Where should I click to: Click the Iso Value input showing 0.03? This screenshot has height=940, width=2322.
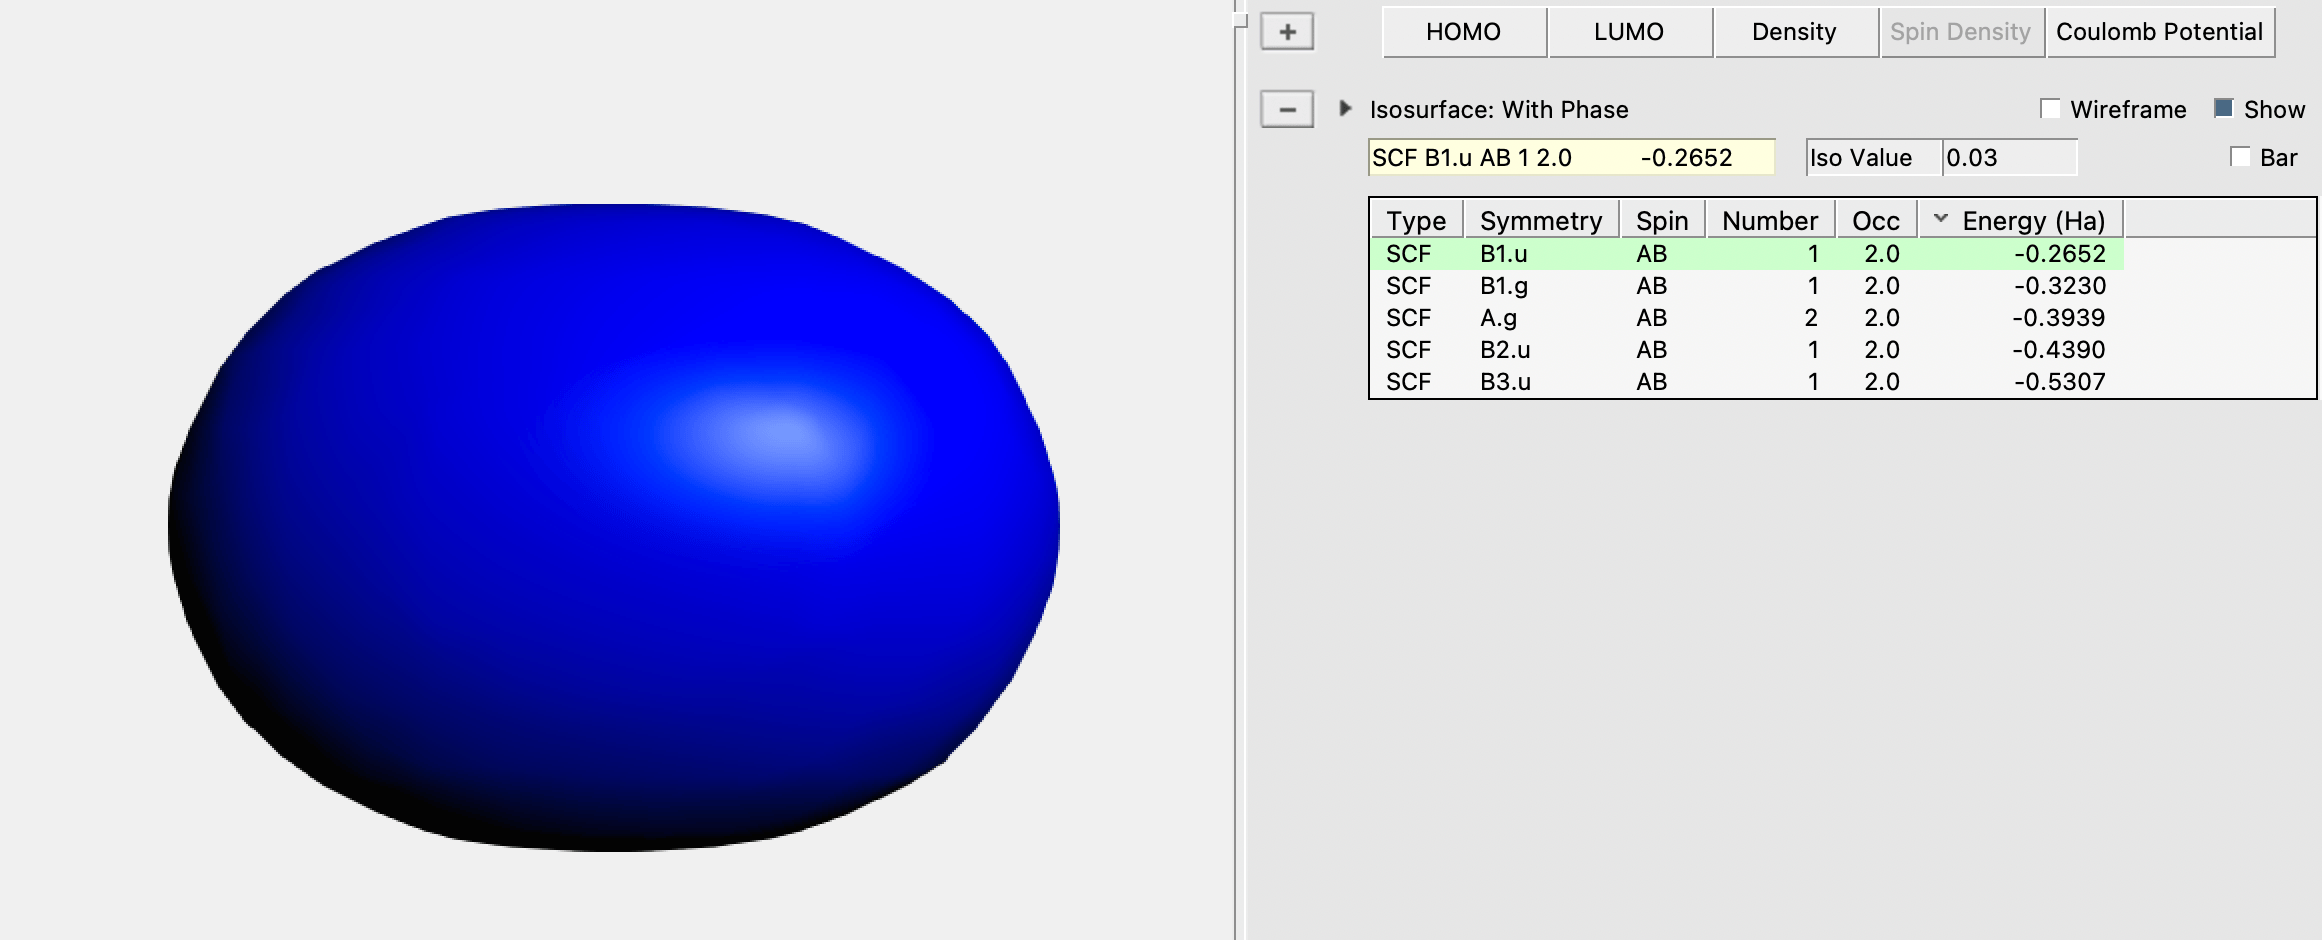click(x=2010, y=157)
